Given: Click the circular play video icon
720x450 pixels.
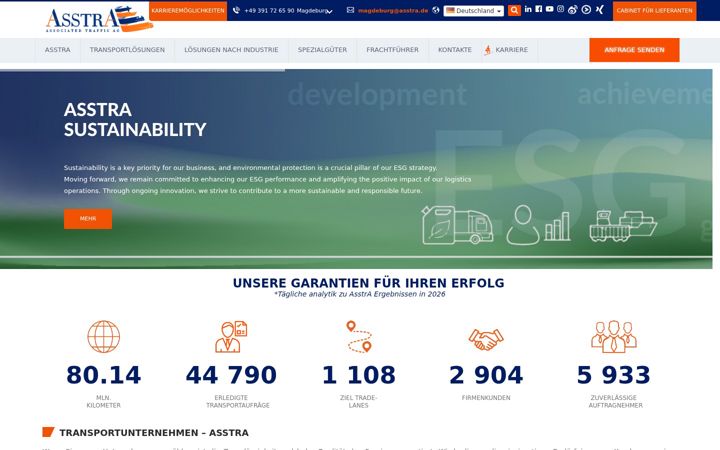Looking at the screenshot, I should pyautogui.click(x=586, y=9).
